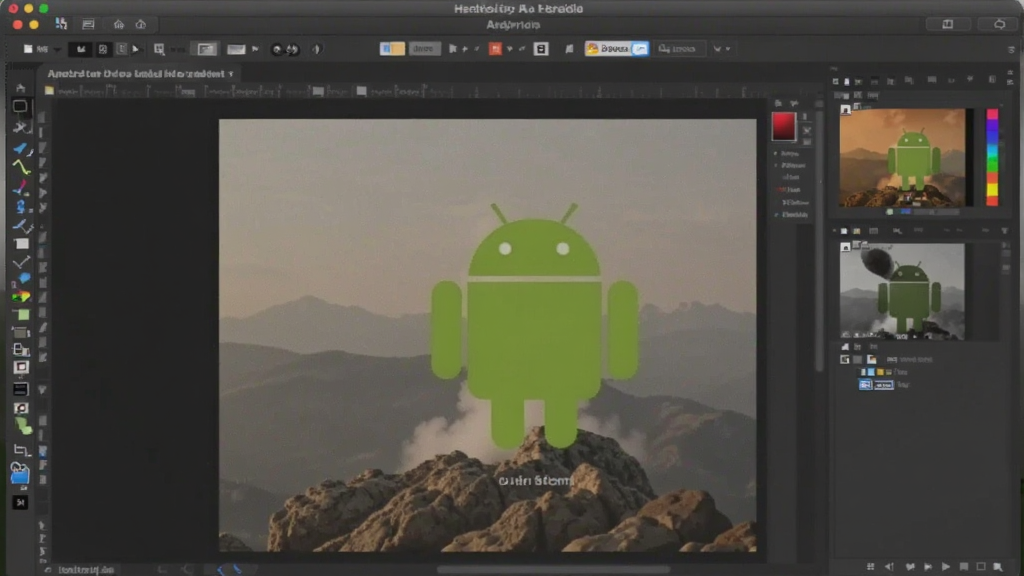Click the panel layout icon in title bar
This screenshot has width=1024, height=576.
click(88, 24)
